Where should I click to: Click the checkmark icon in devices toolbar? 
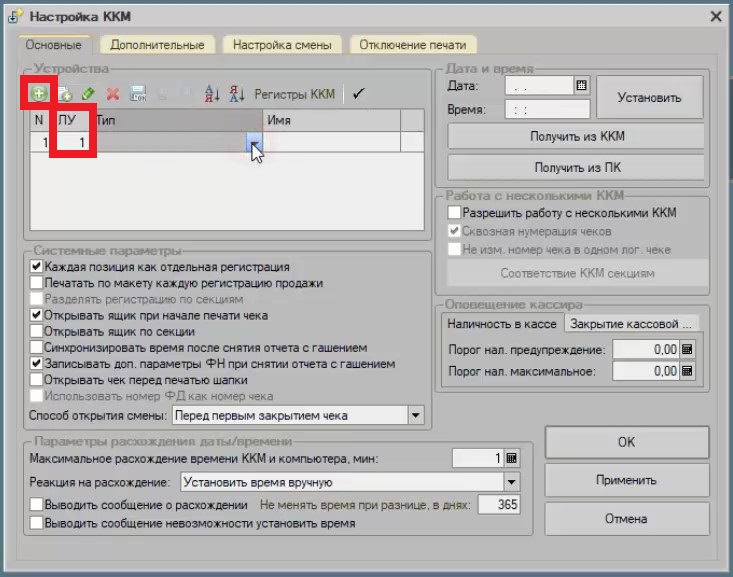pyautogui.click(x=359, y=94)
